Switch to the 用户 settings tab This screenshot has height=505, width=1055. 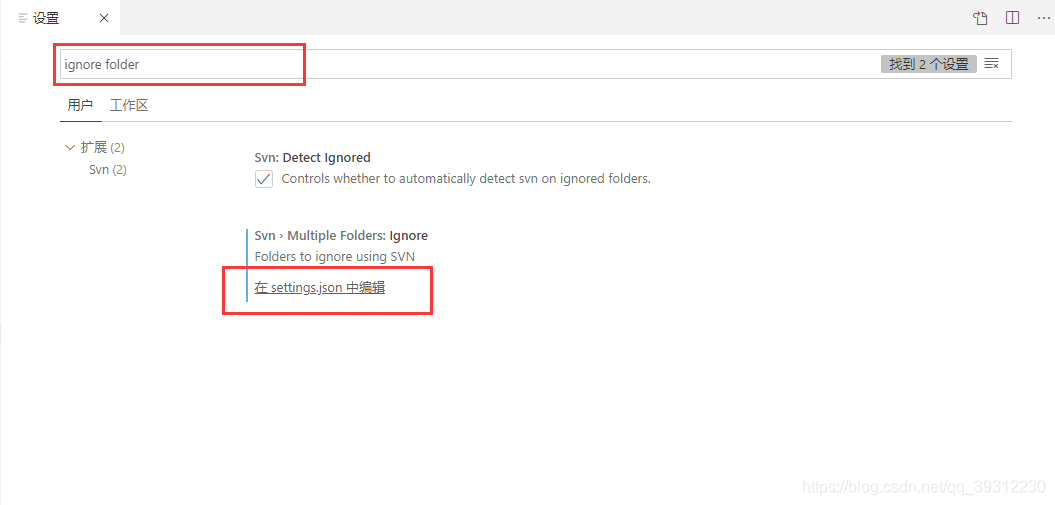point(80,106)
